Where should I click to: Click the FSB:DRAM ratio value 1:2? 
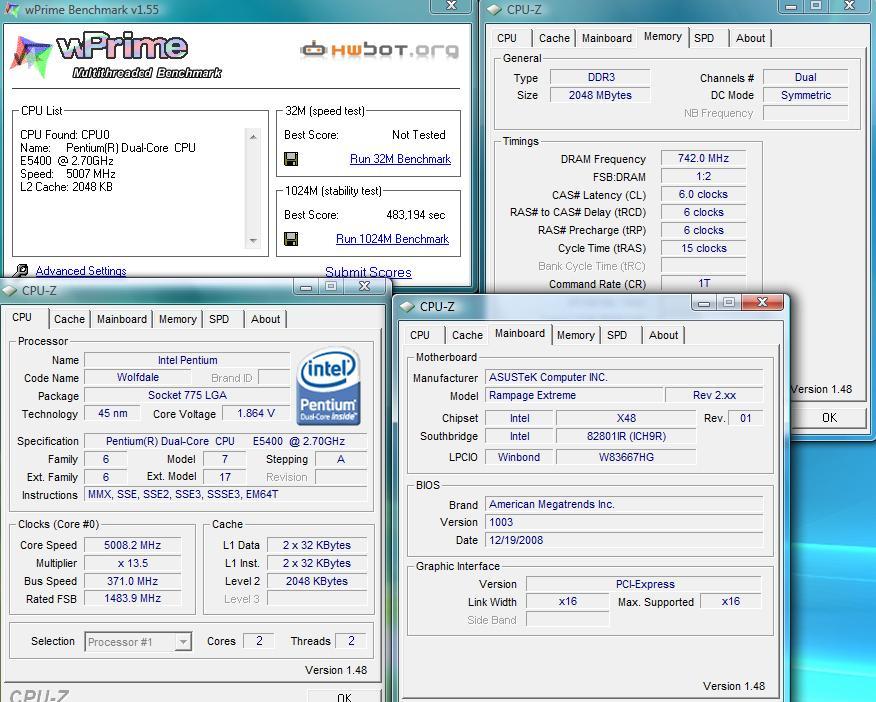(x=703, y=176)
